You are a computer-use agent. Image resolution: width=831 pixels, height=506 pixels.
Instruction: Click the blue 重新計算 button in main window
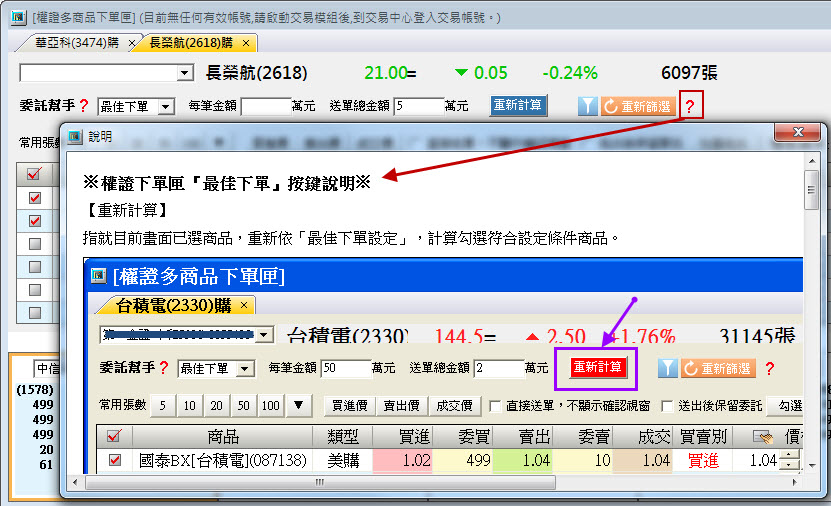coord(518,105)
